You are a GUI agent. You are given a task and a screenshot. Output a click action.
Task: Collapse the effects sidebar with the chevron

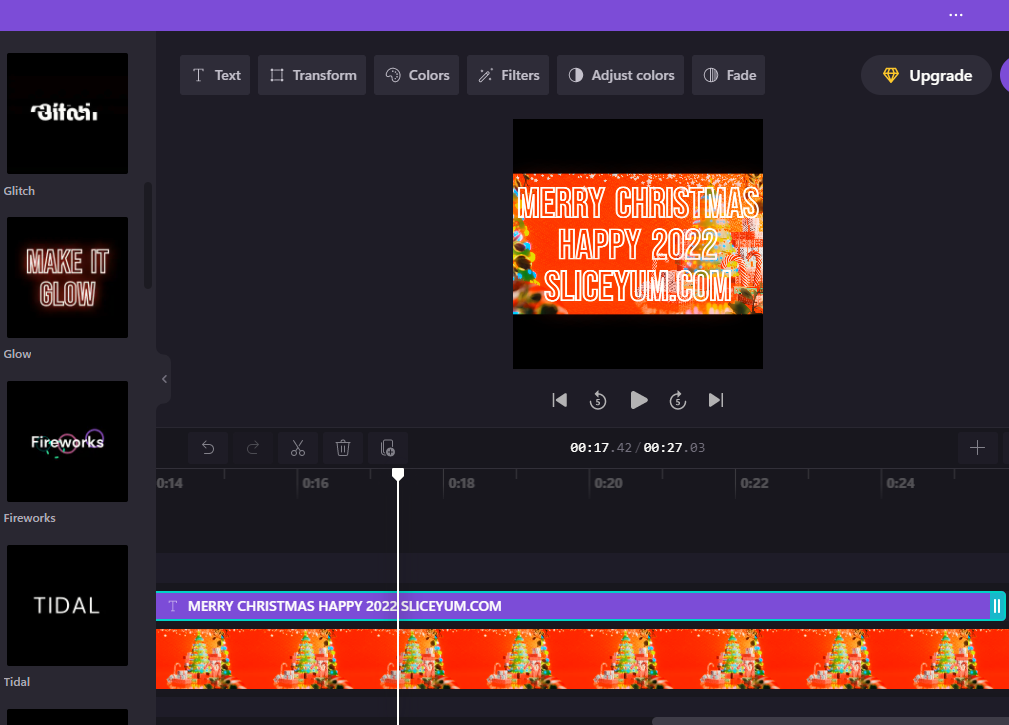tap(164, 378)
